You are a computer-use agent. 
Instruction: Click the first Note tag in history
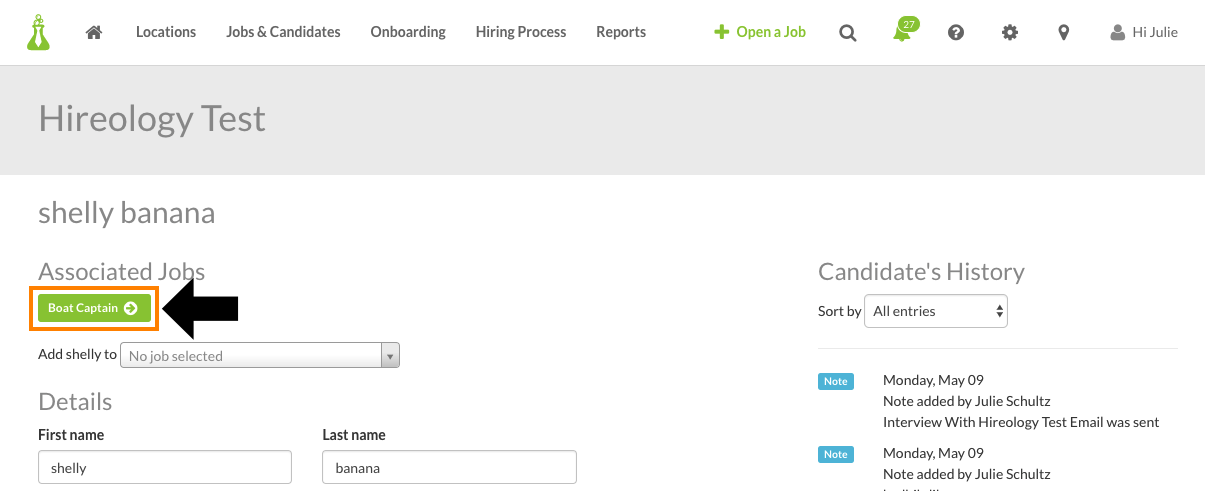pyautogui.click(x=835, y=381)
